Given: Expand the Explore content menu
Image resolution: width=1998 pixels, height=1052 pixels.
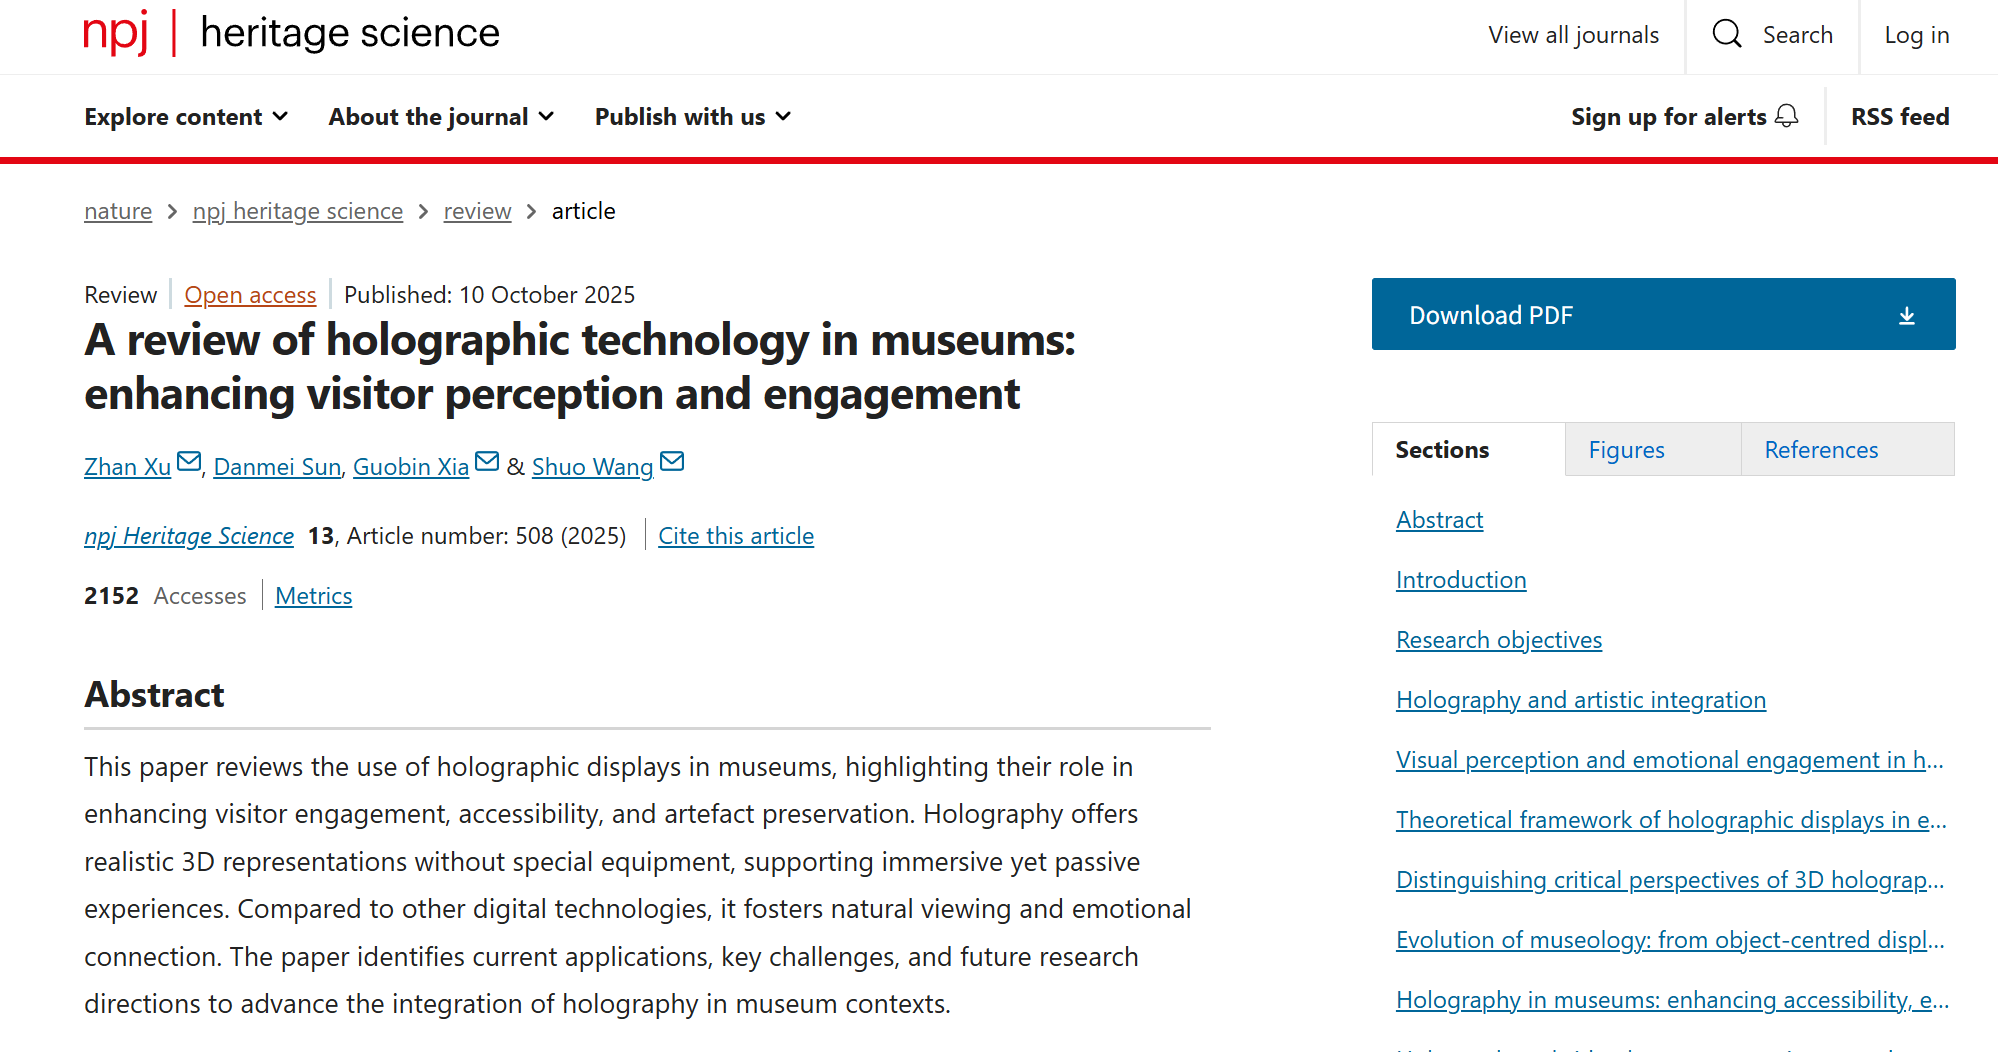Looking at the screenshot, I should click(186, 117).
